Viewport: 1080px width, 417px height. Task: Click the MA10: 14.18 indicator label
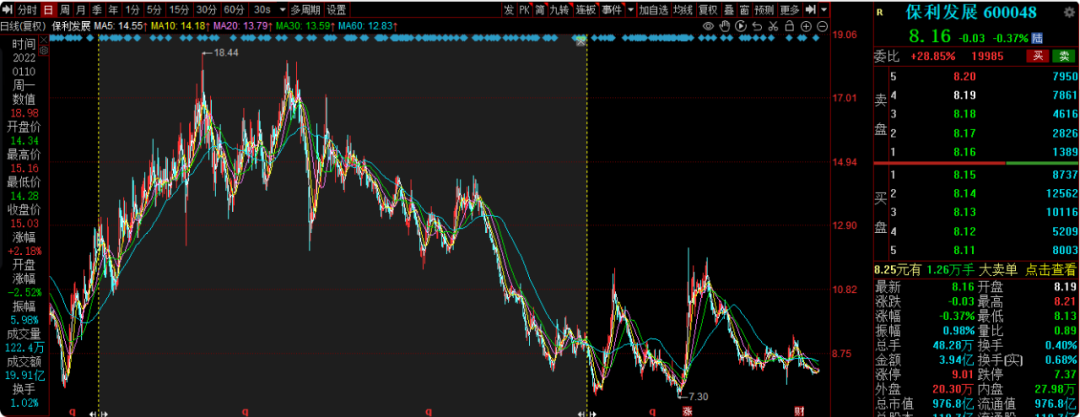click(179, 26)
